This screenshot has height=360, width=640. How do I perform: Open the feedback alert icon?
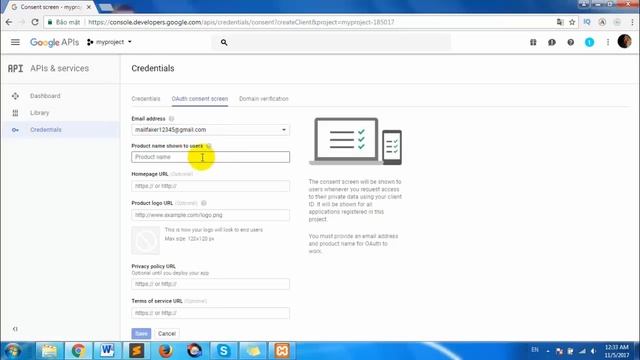552,42
